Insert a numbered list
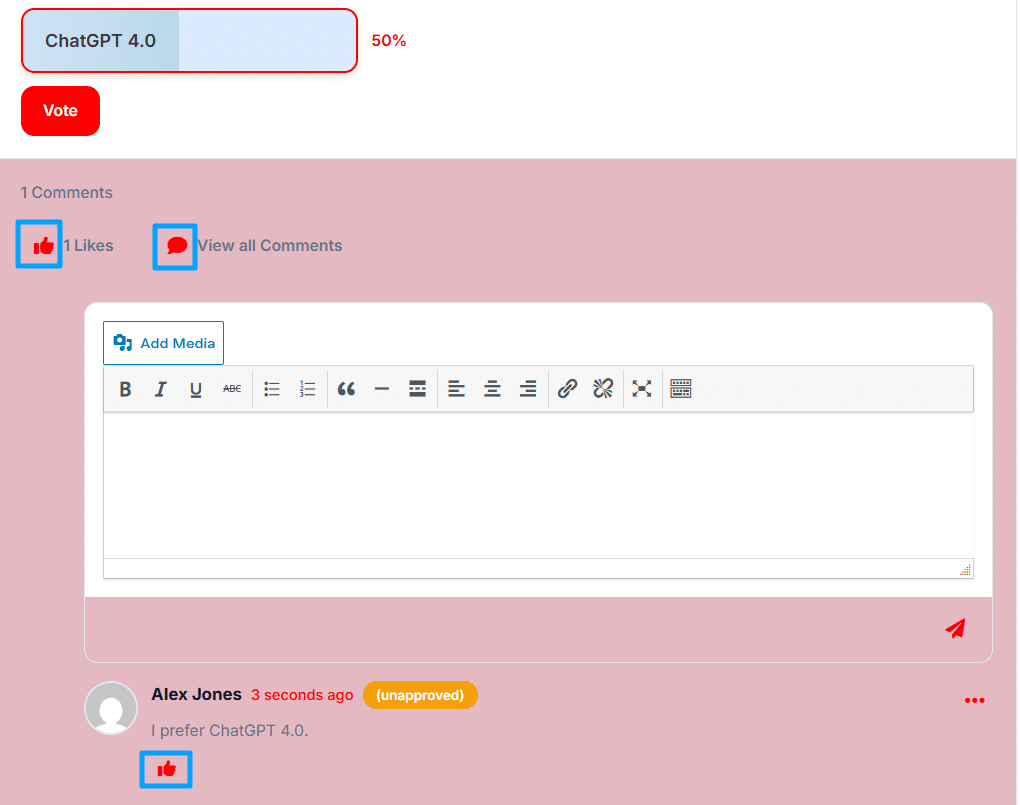The height and width of the screenshot is (805, 1020). tap(307, 389)
